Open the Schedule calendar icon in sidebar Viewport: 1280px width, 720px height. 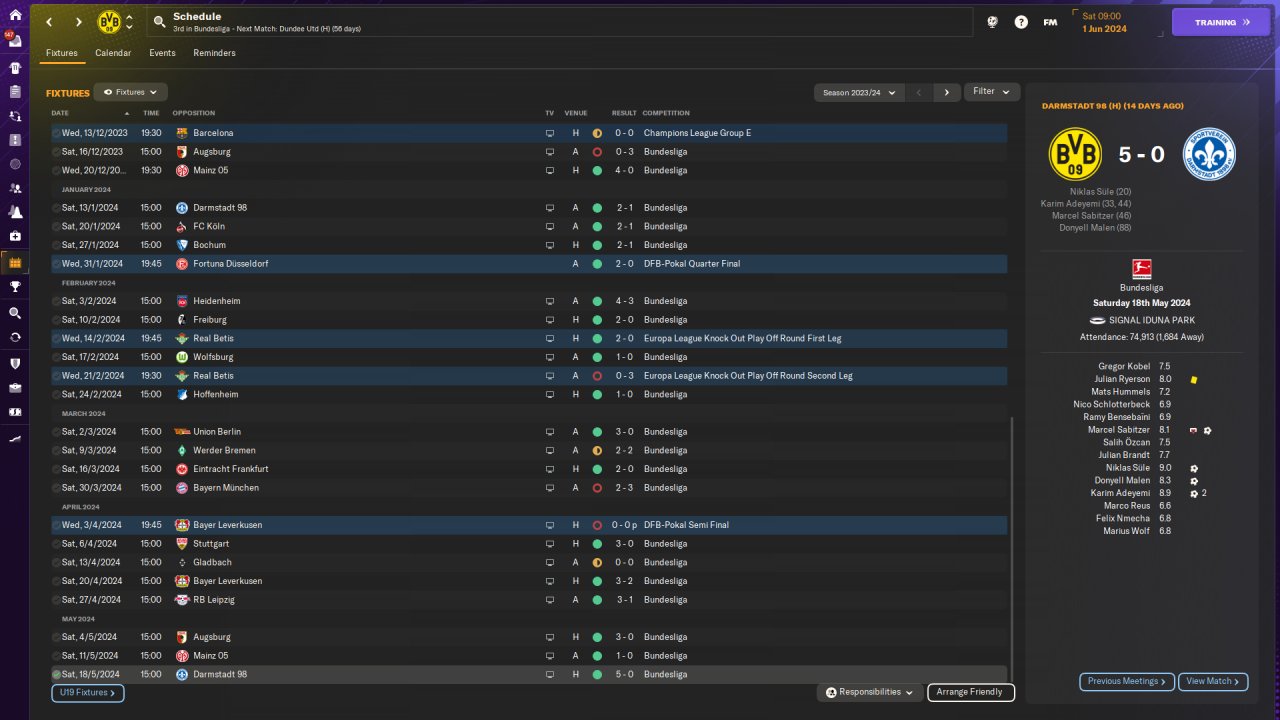tap(15, 263)
